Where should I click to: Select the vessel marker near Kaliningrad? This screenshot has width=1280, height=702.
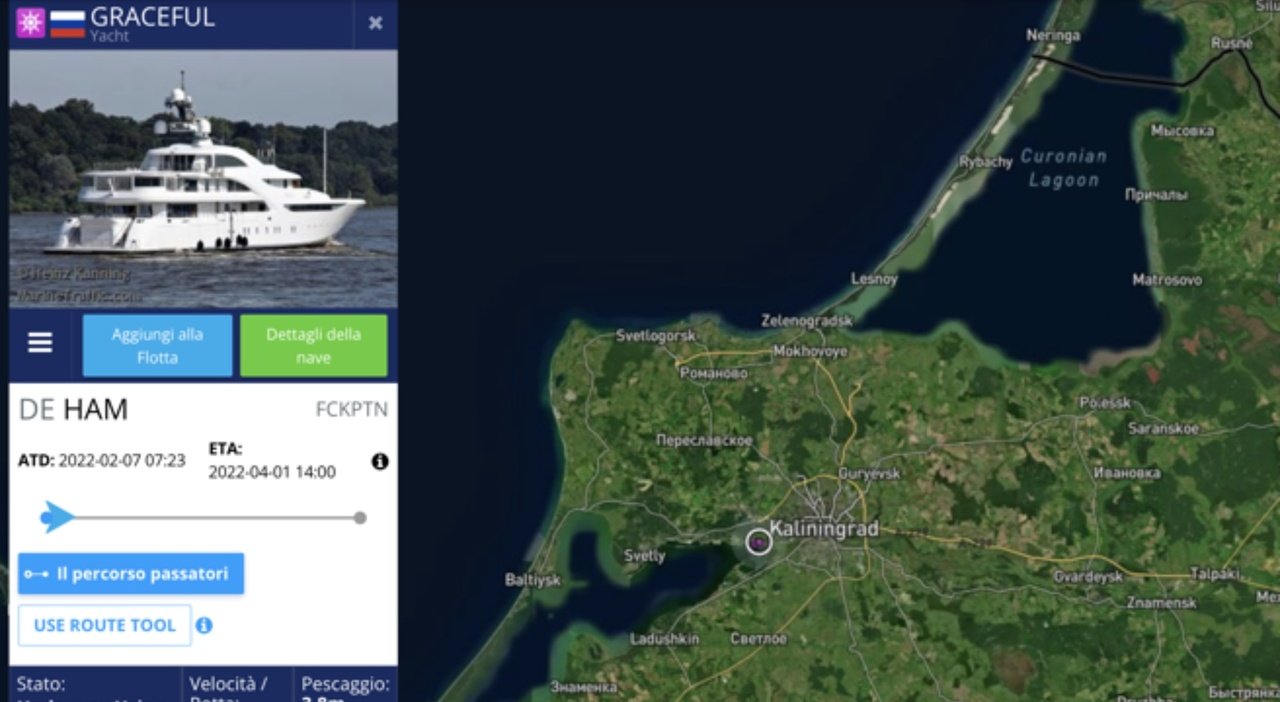(759, 542)
